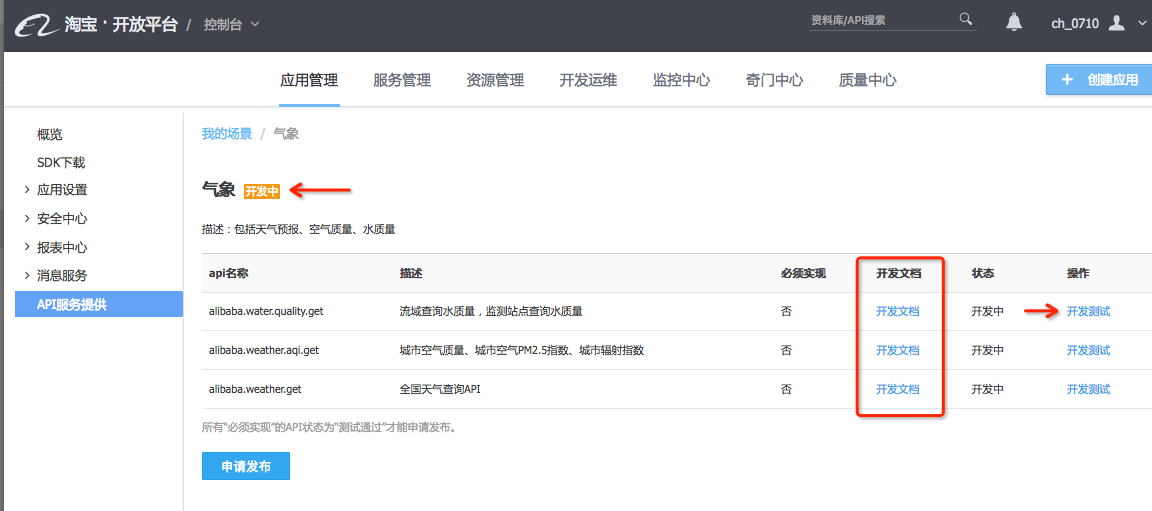Click the 创建应用 button
This screenshot has height=511, width=1152.
[1099, 80]
